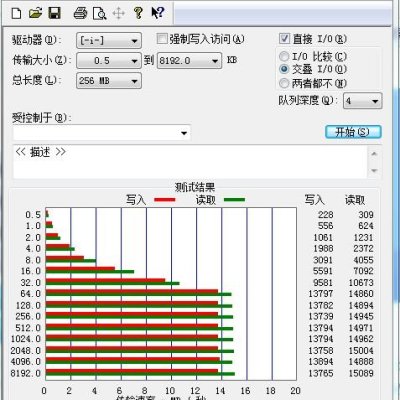The width and height of the screenshot is (400, 400).
Task: Click the four-arrow move icon
Action: pos(119,13)
